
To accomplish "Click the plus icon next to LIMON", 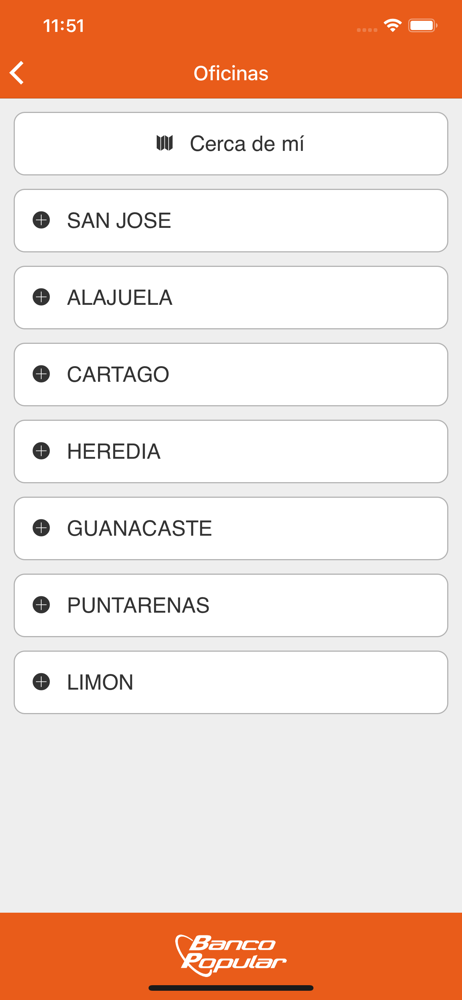I will point(41,682).
